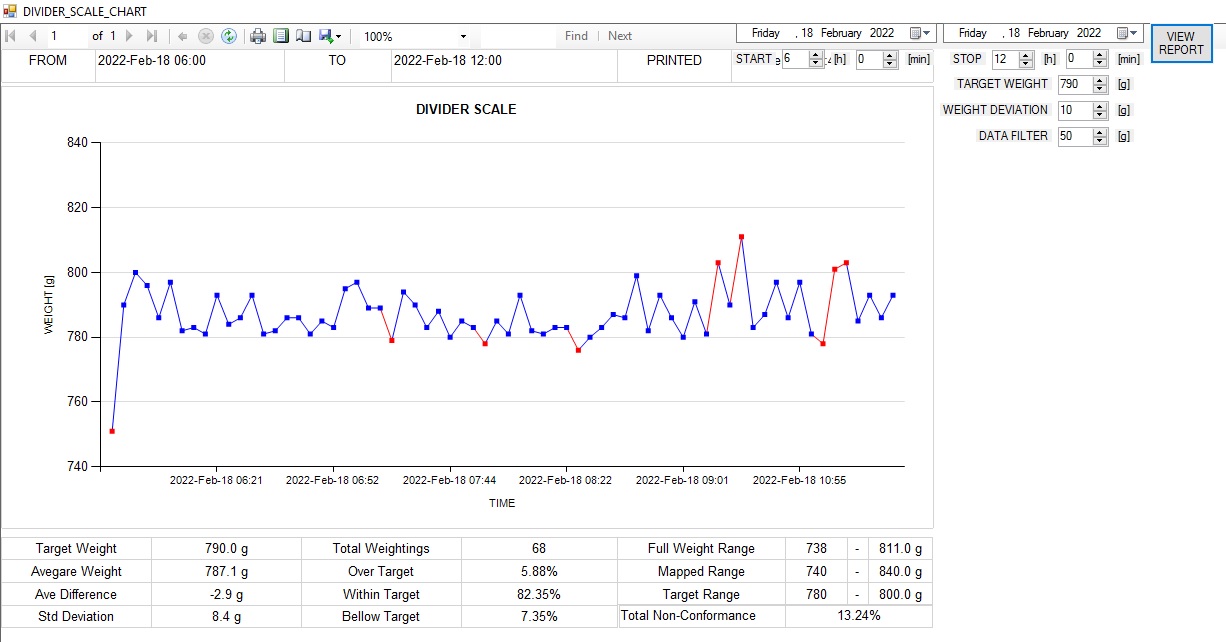Increase the TARGET WEIGHT value by one

click(x=1100, y=80)
